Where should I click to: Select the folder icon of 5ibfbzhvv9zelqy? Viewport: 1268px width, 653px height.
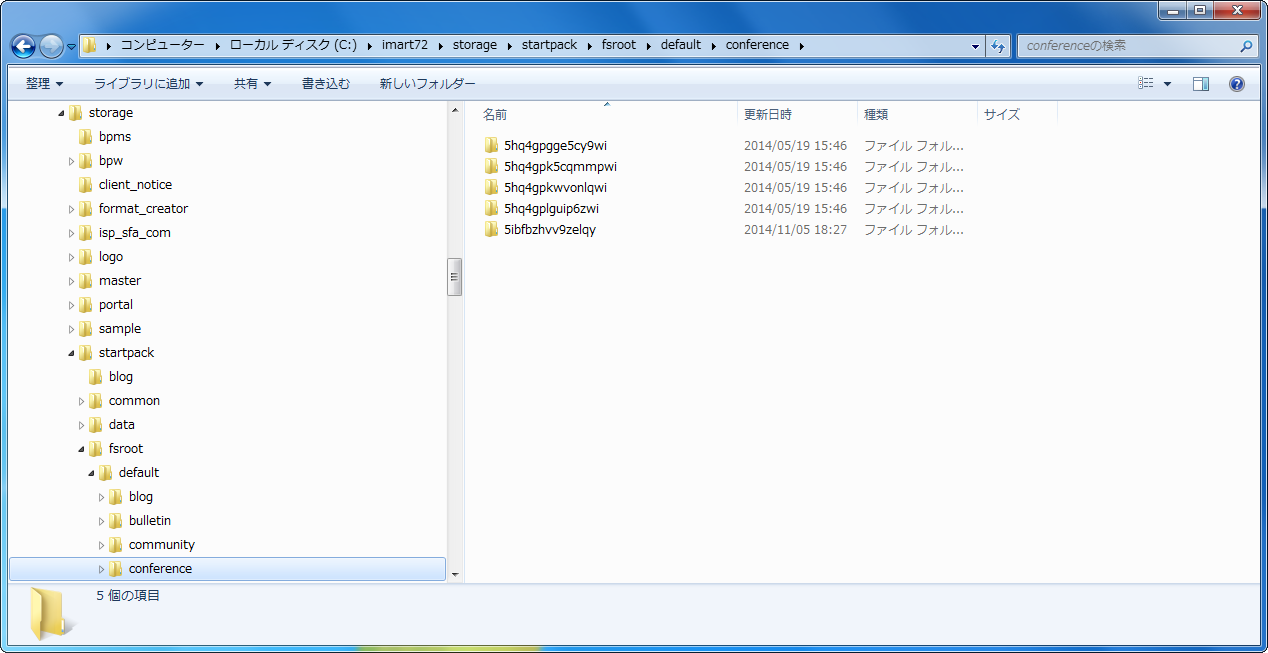point(491,230)
